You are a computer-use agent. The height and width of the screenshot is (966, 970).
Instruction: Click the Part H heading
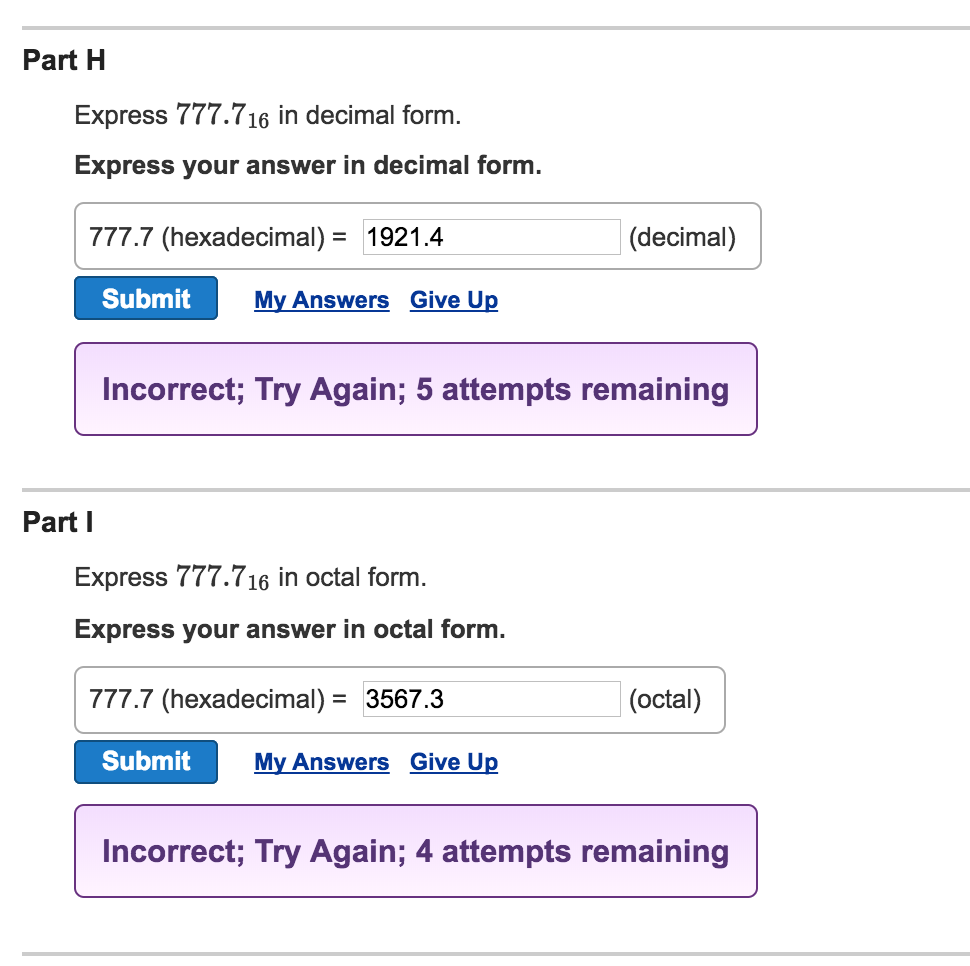[x=63, y=60]
